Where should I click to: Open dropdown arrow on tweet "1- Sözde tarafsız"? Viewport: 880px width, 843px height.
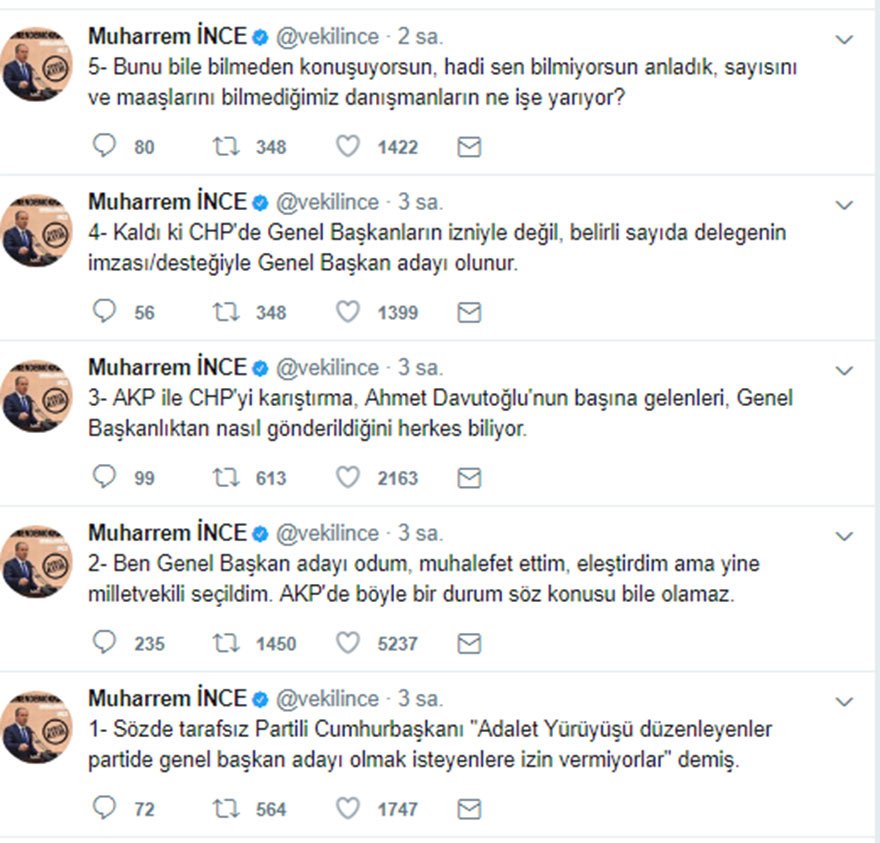[844, 701]
